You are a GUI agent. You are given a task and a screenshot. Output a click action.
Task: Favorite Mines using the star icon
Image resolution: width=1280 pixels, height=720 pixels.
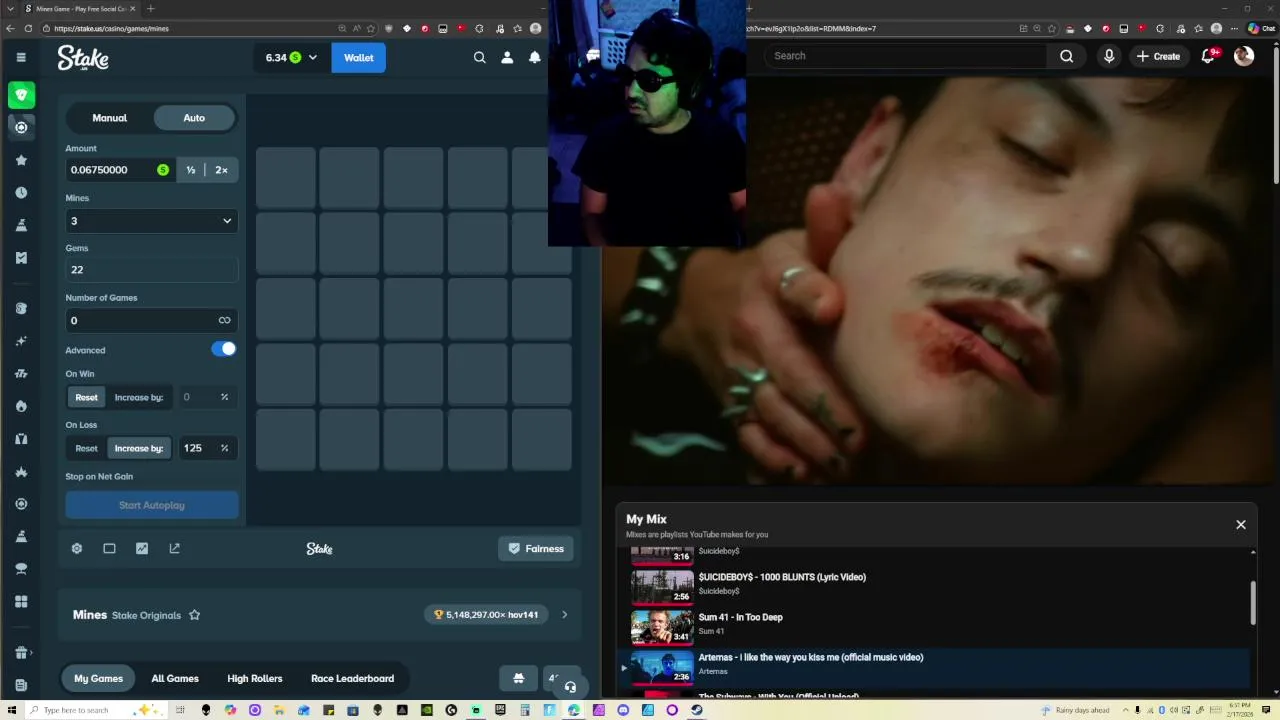[x=195, y=615]
